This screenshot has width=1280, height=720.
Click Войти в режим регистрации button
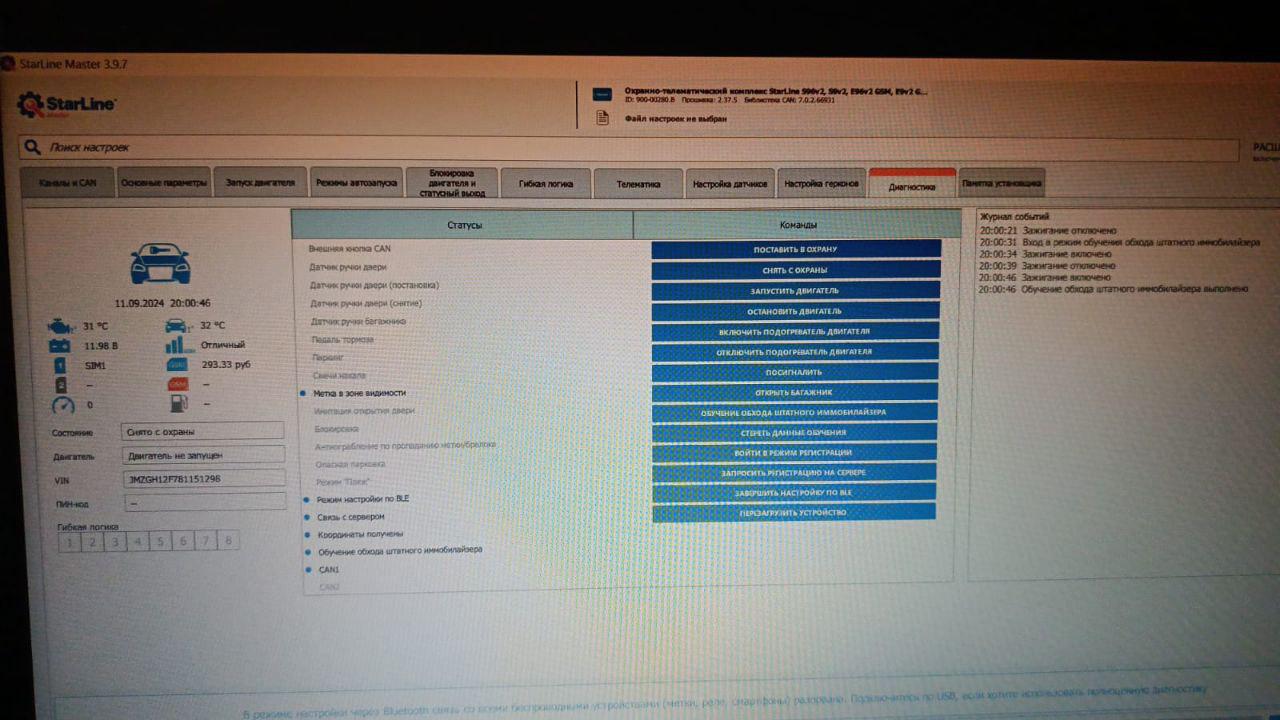tap(795, 452)
